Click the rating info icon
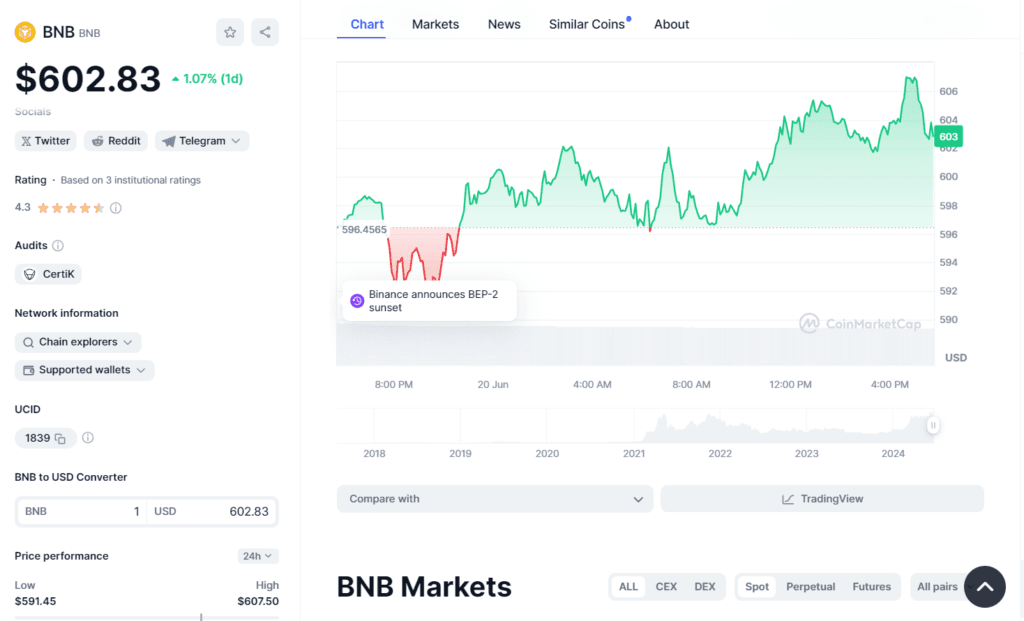This screenshot has height=621, width=1024. point(116,208)
